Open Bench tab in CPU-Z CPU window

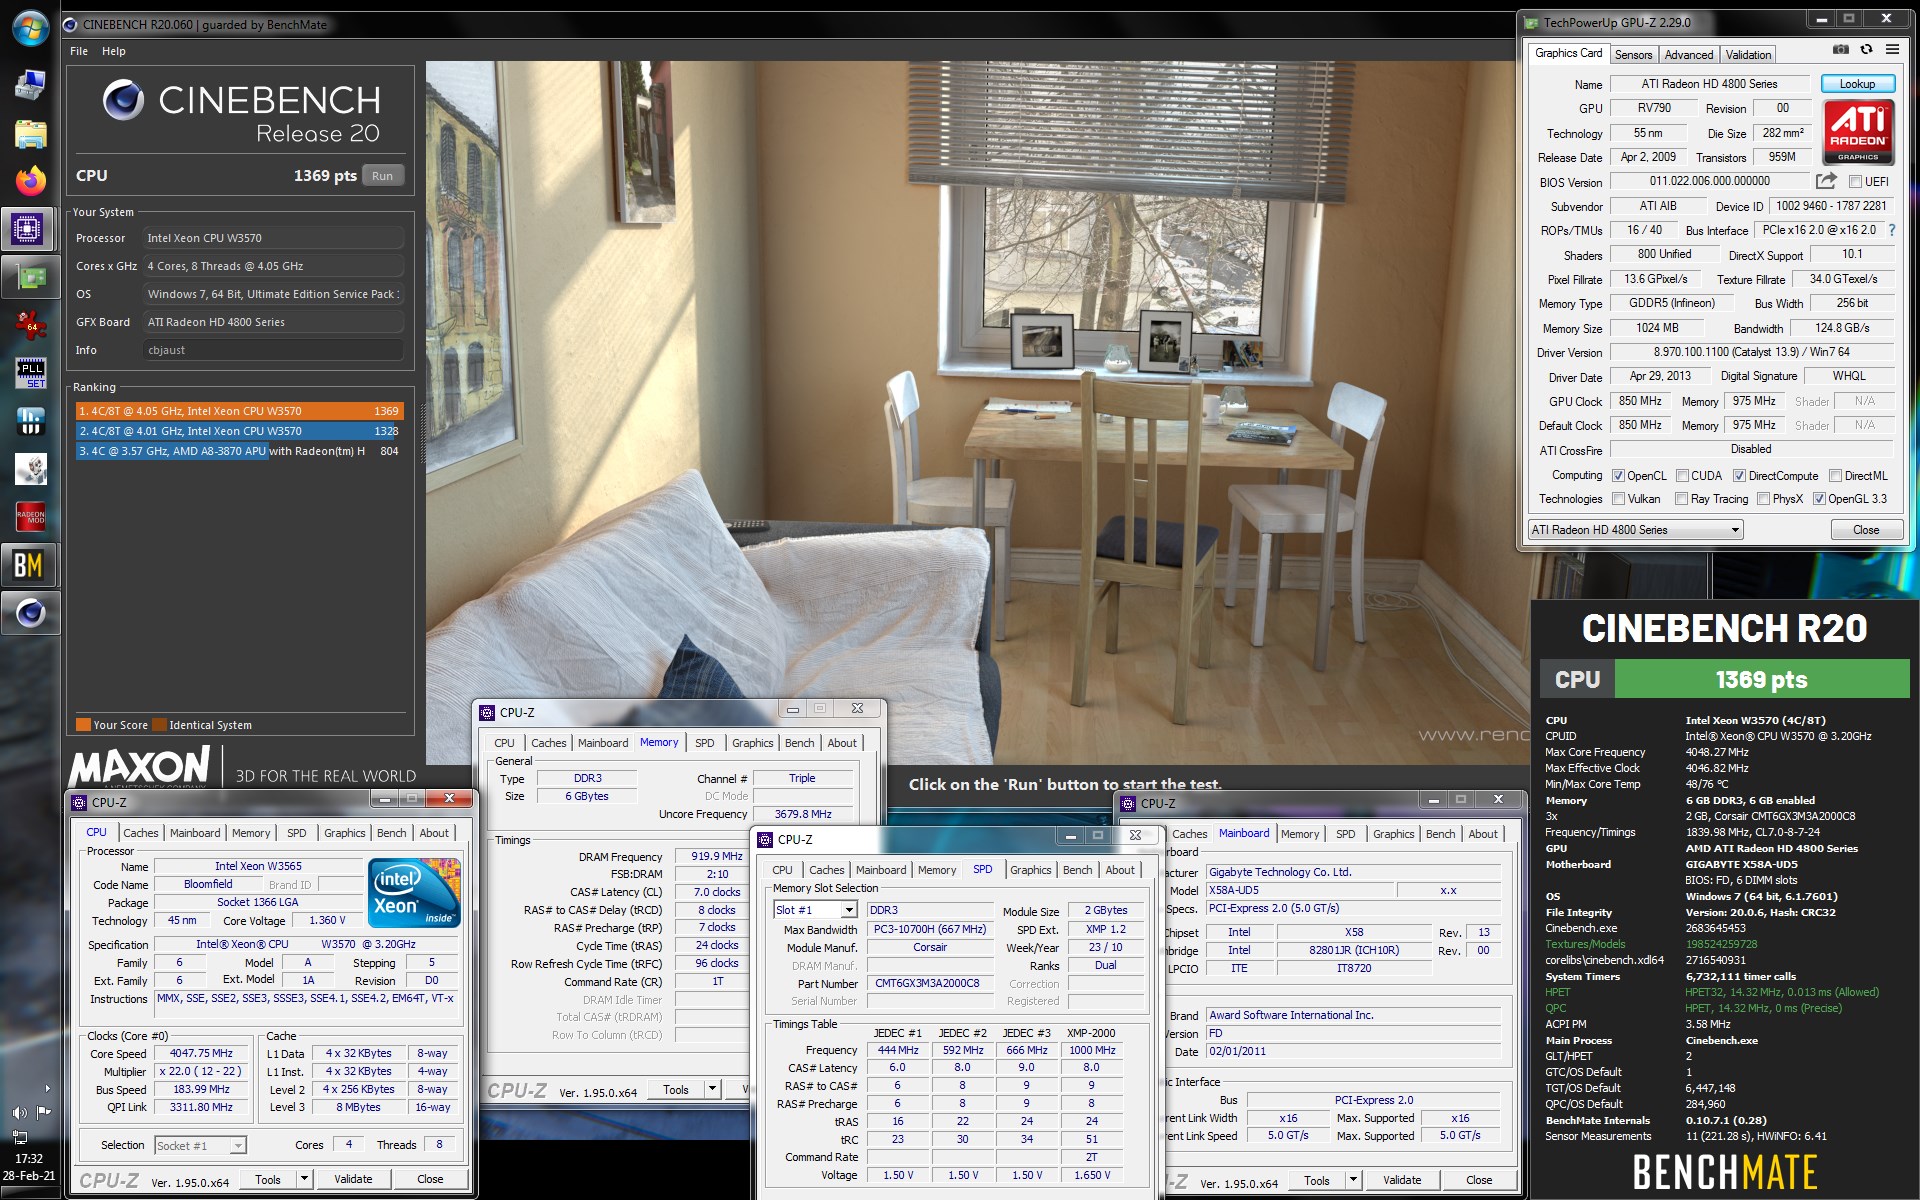point(392,833)
